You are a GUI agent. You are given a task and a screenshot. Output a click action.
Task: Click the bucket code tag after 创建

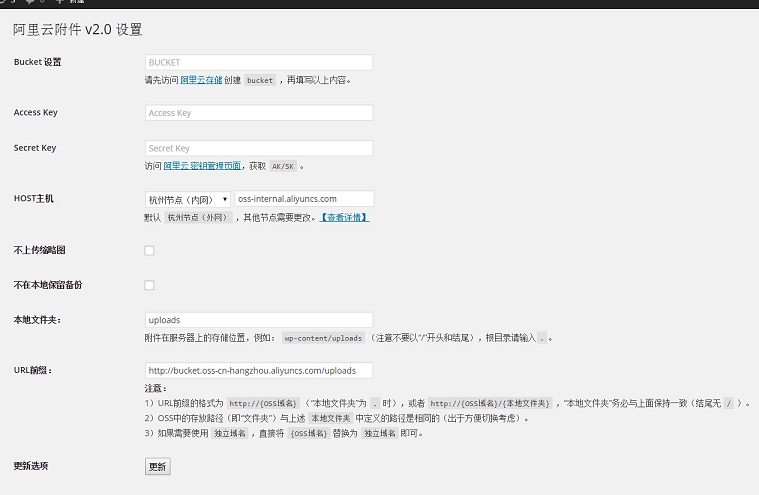260,80
